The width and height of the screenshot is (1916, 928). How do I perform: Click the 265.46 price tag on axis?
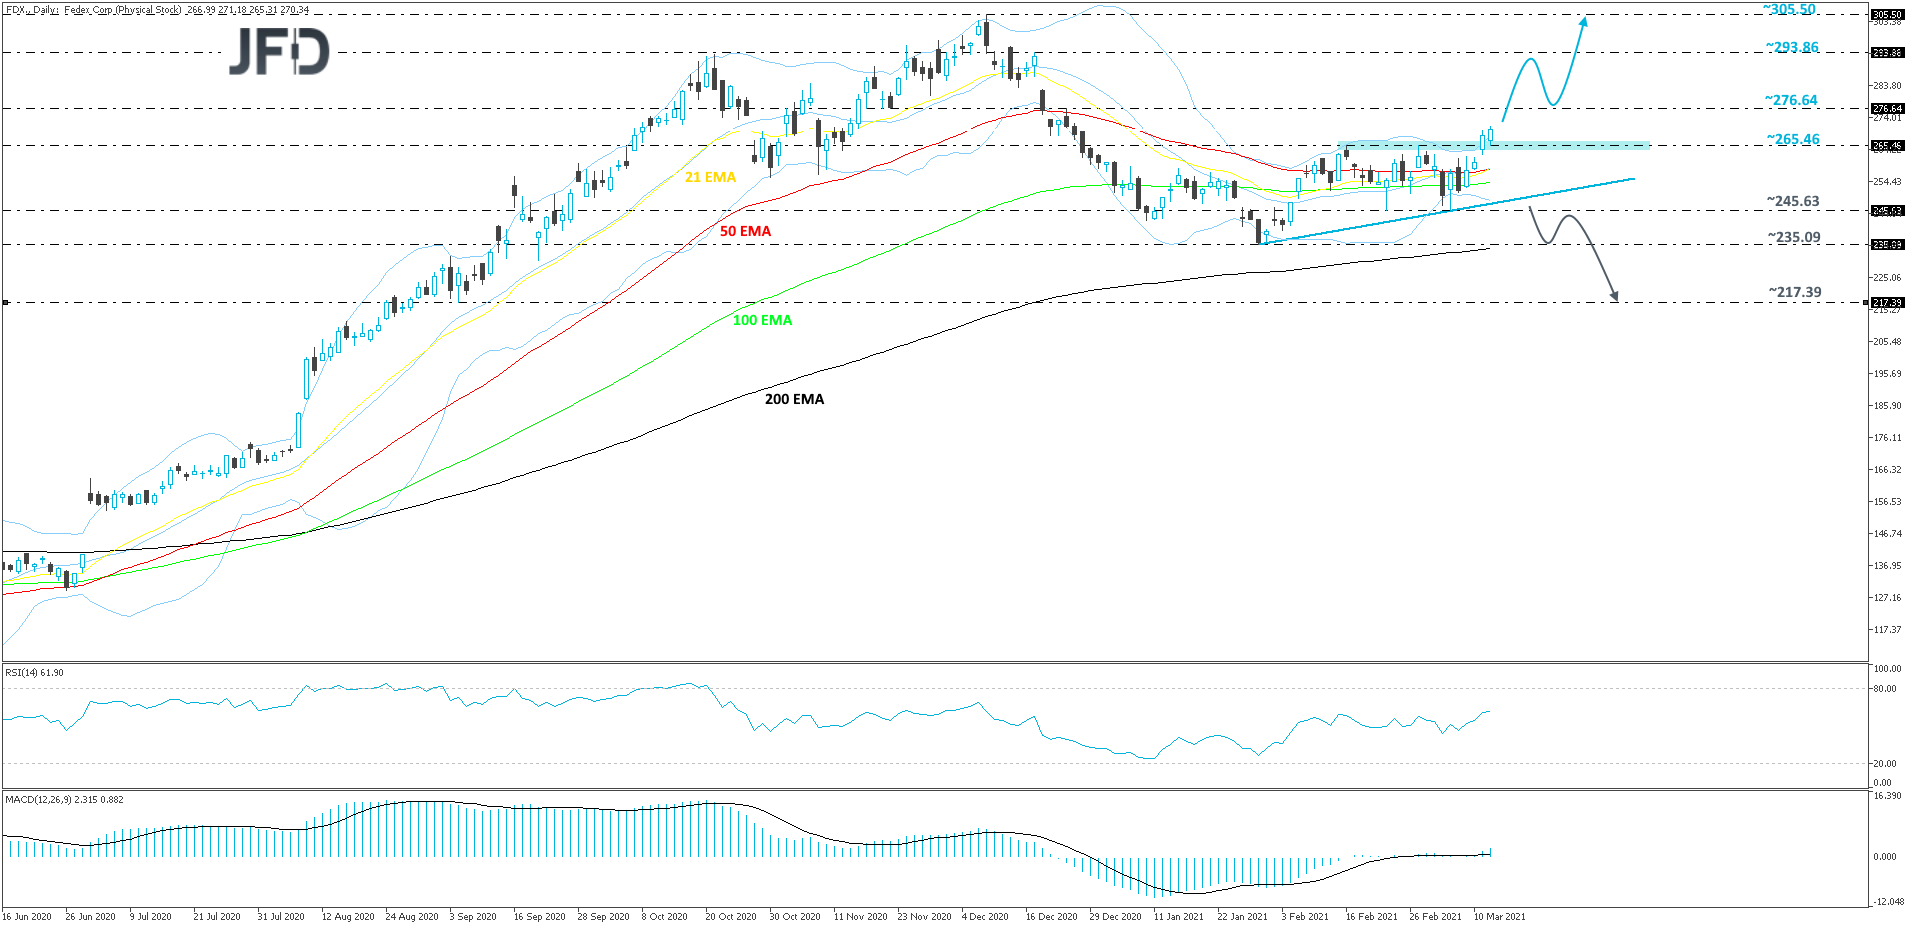tap(1887, 146)
